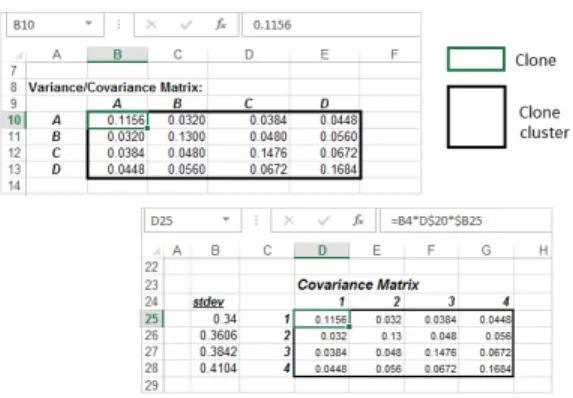Select cell E13 containing 0.1684 in row 13
This screenshot has height=398, width=573.
[x=325, y=169]
